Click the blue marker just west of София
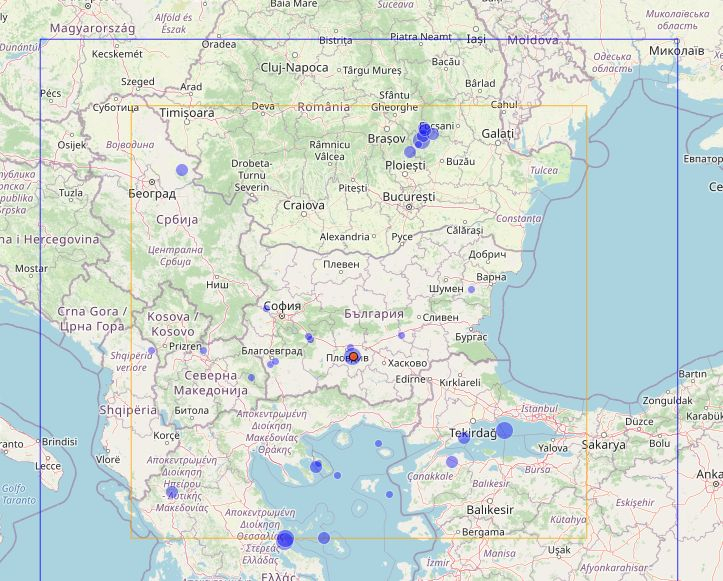Image resolution: width=723 pixels, height=581 pixels. click(x=267, y=308)
